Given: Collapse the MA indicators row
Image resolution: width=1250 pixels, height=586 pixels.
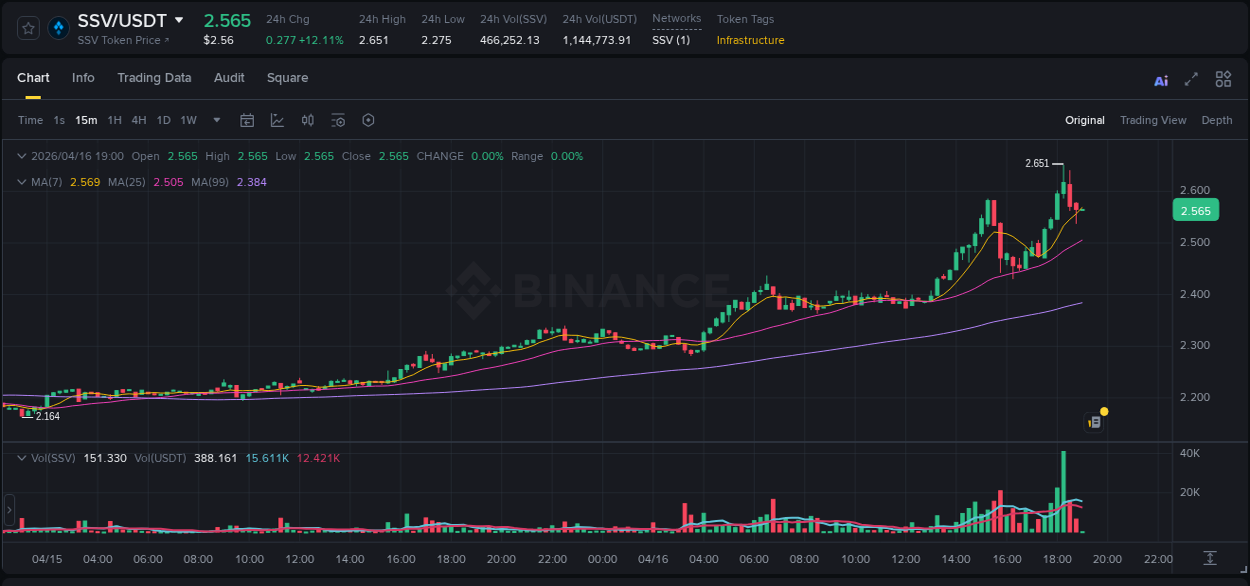Looking at the screenshot, I should point(21,182).
